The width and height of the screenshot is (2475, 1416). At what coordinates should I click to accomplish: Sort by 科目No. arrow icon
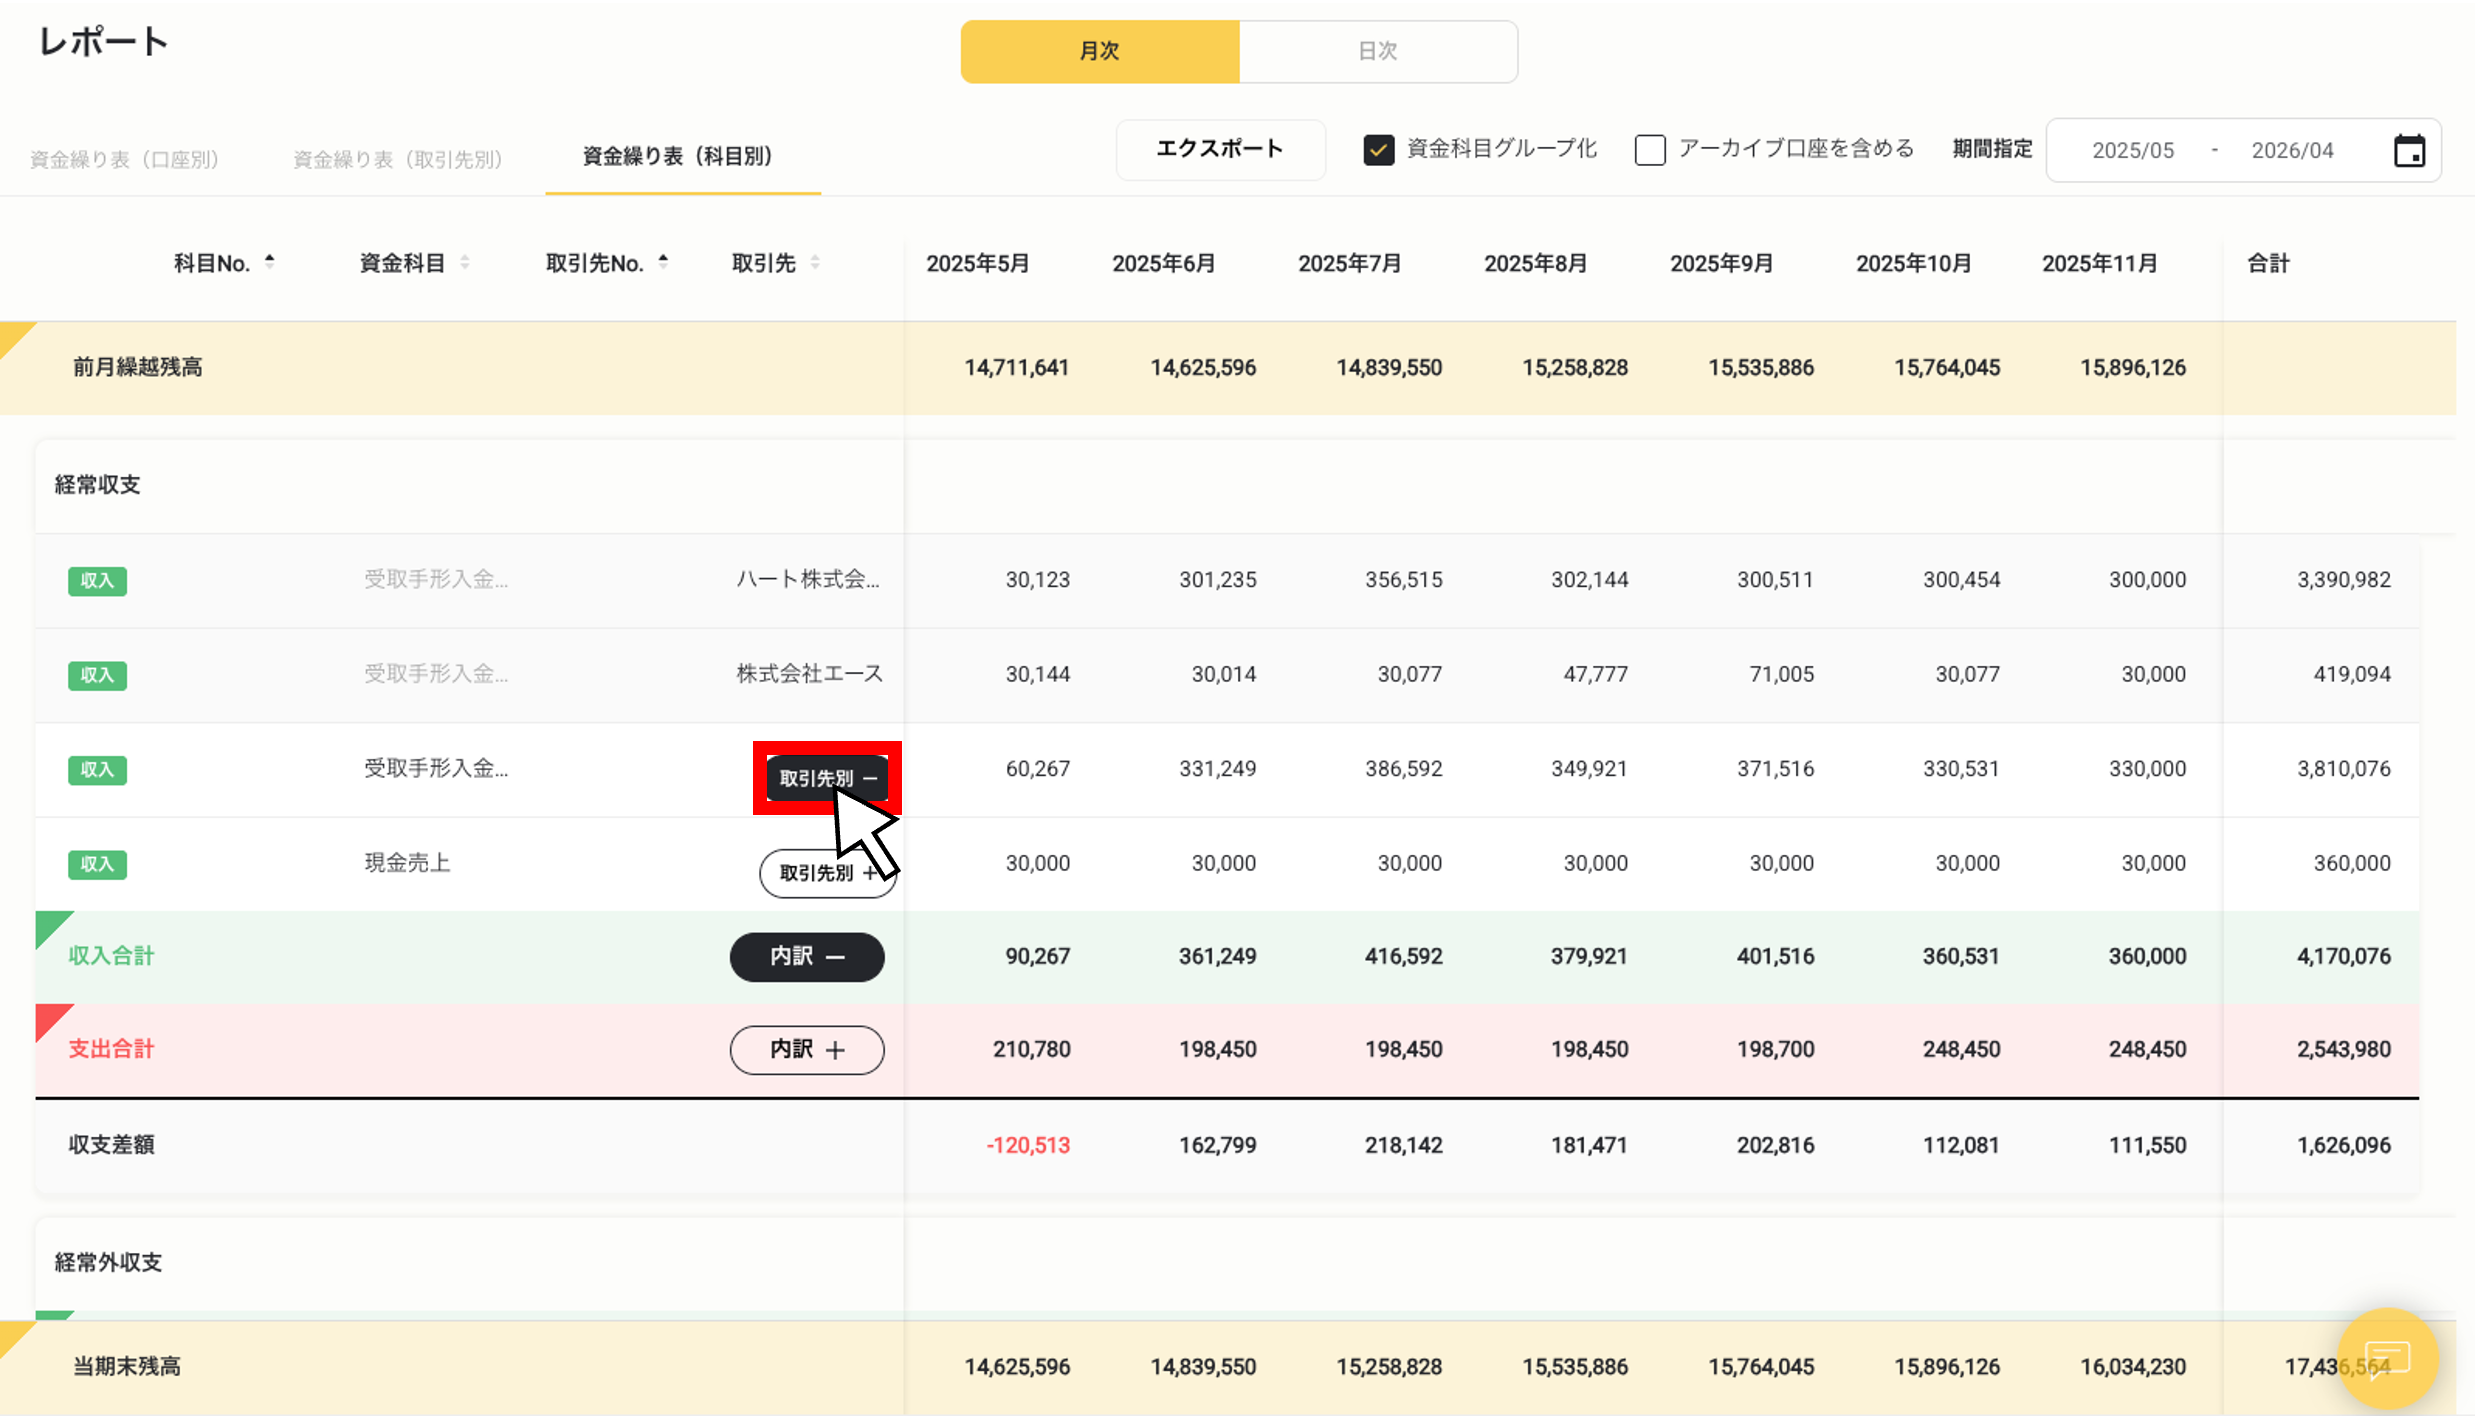pos(269,262)
